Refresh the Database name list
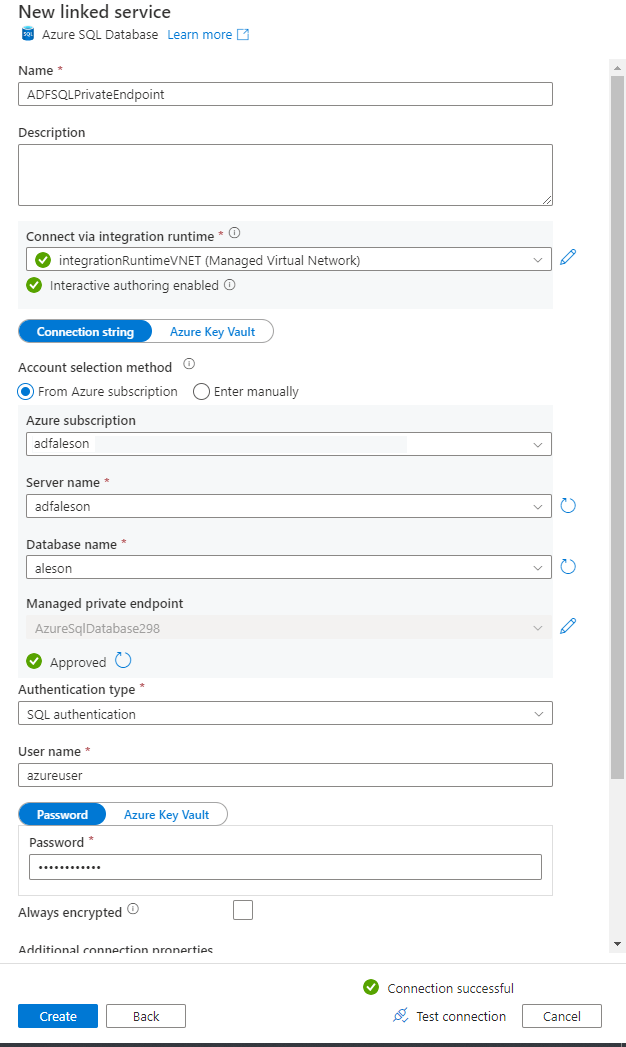Screen dimensions: 626x1047 coord(568,566)
